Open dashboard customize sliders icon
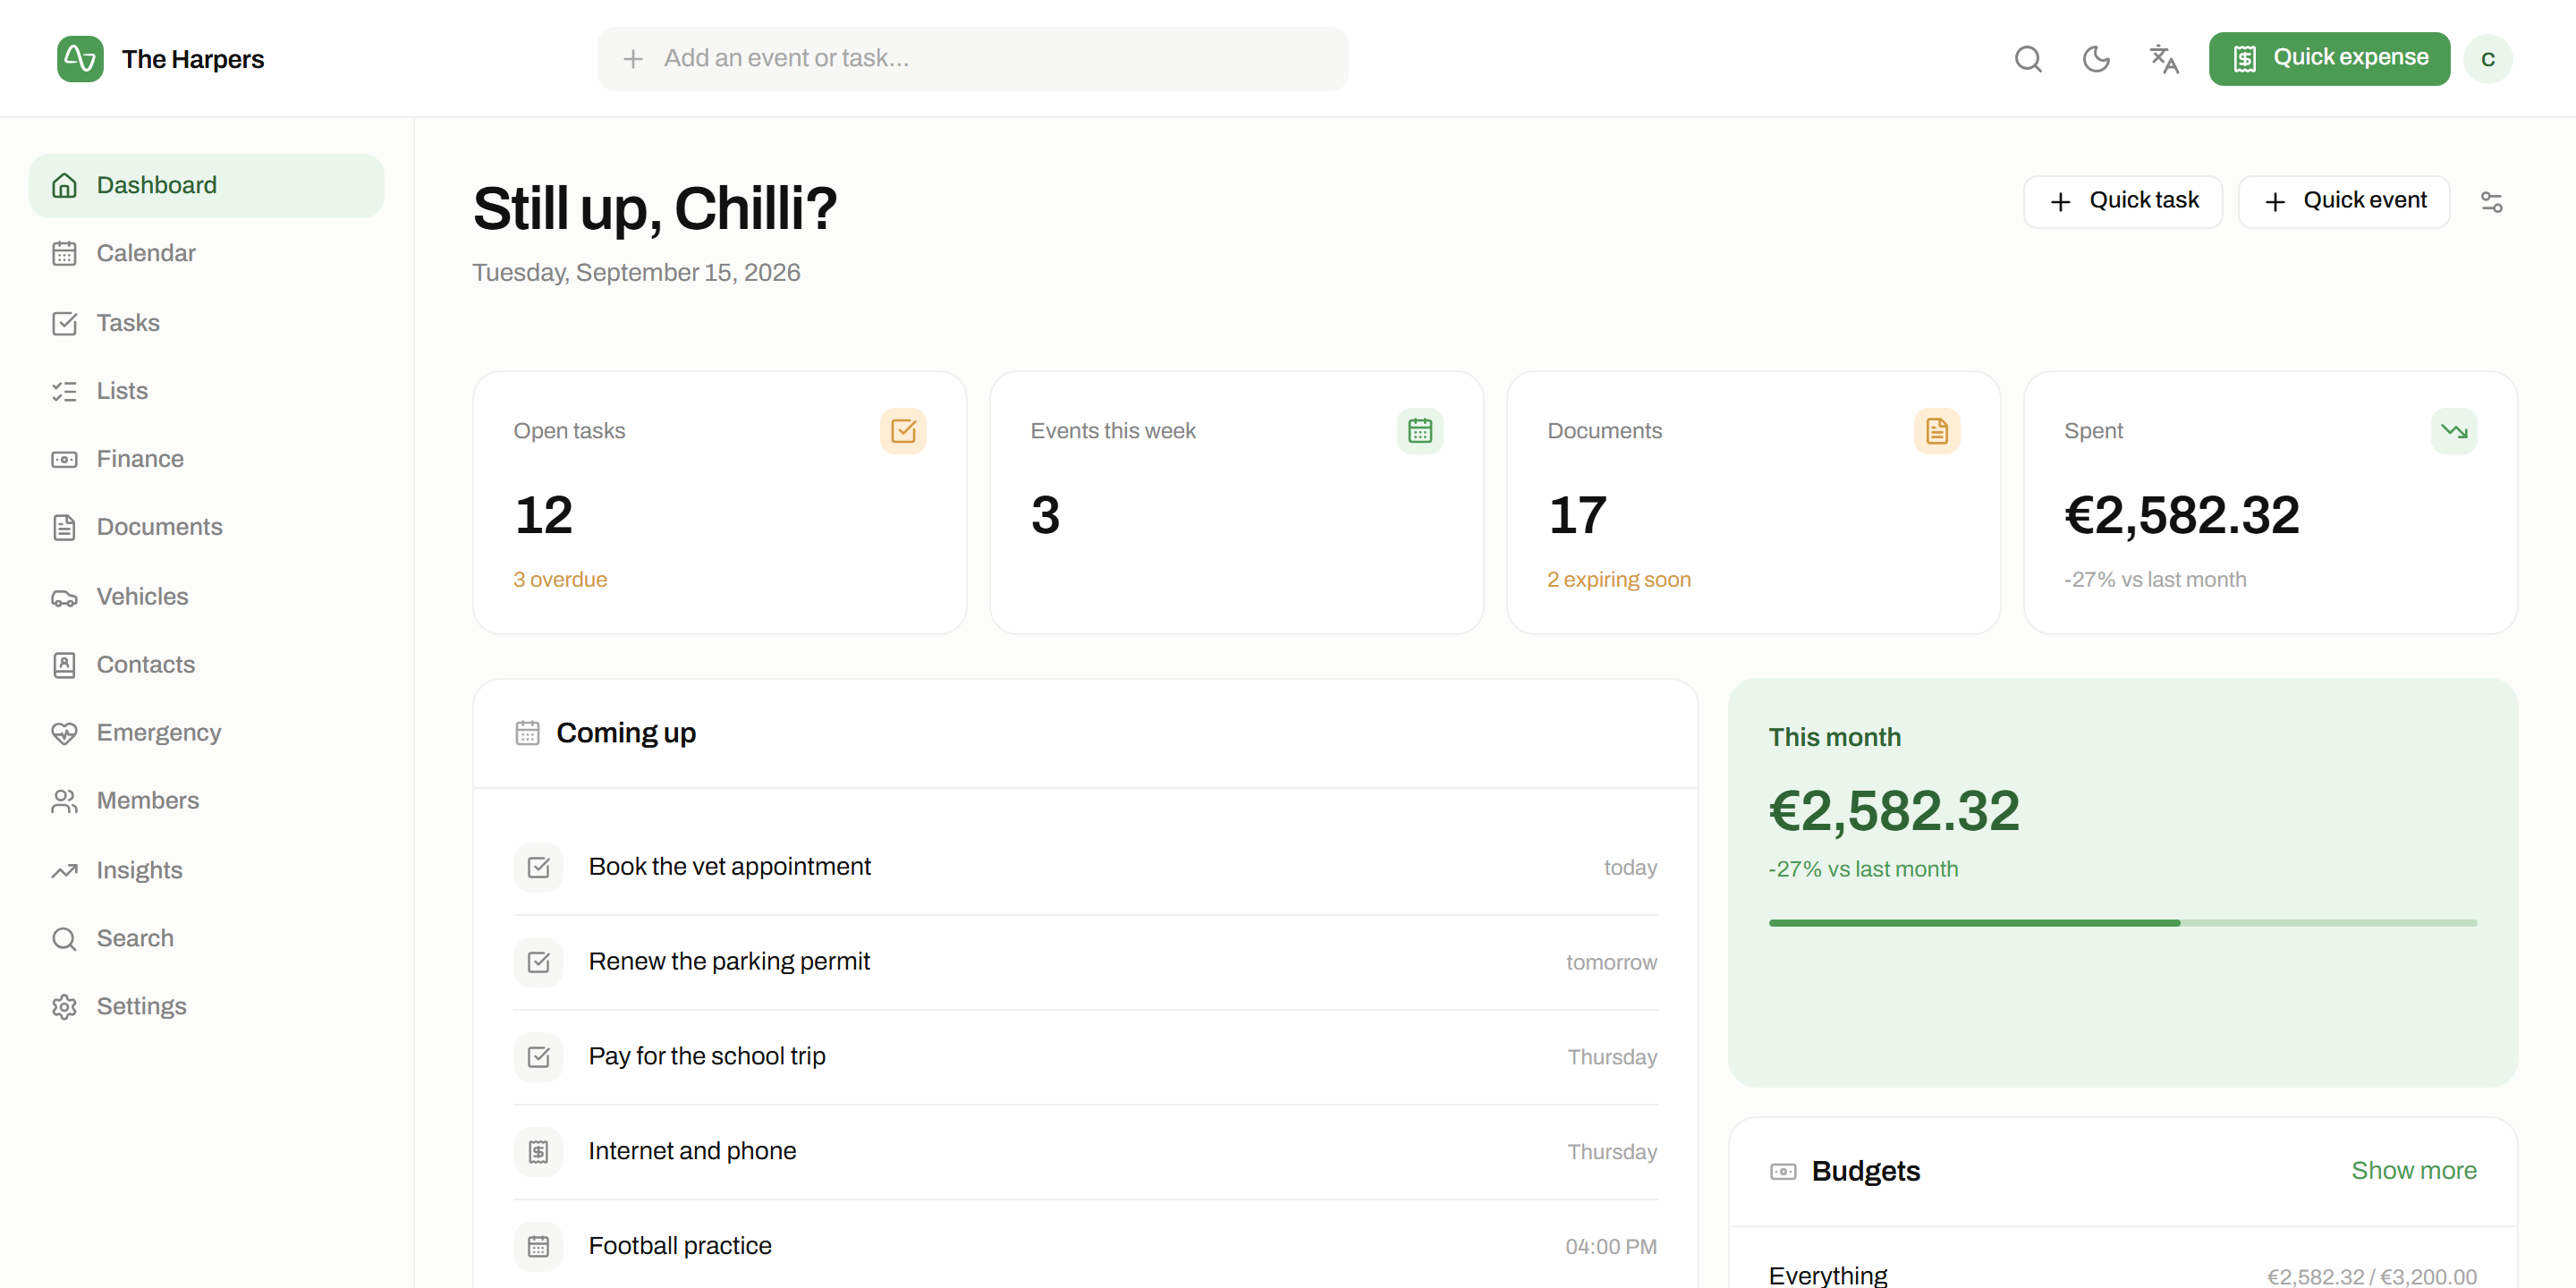Screen dimensions: 2576x1288 pyautogui.click(x=2491, y=202)
